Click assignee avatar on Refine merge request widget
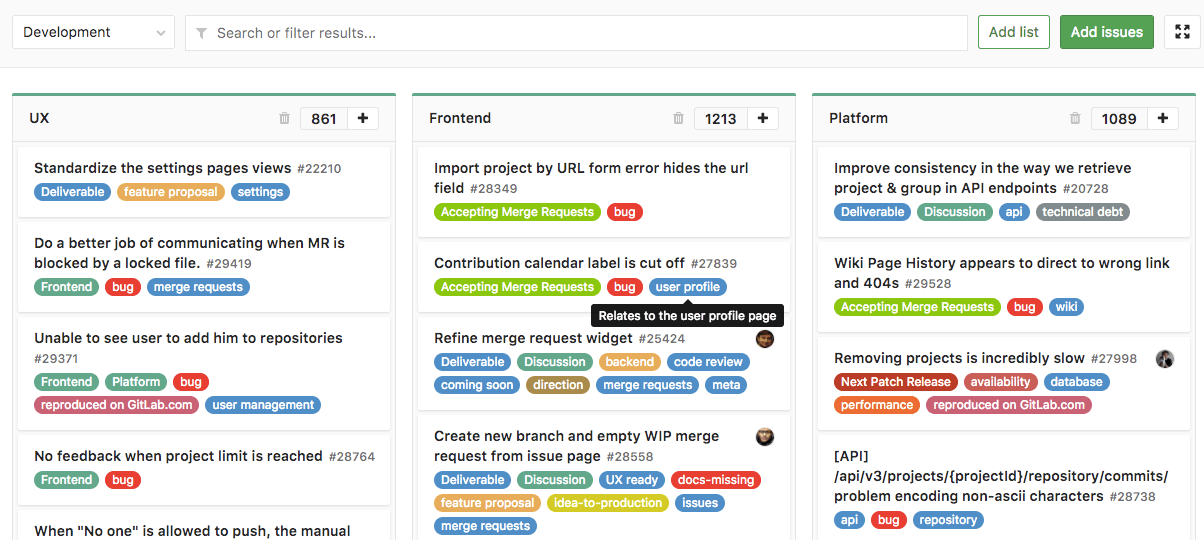Viewport: 1204px width, 540px height. pos(765,339)
